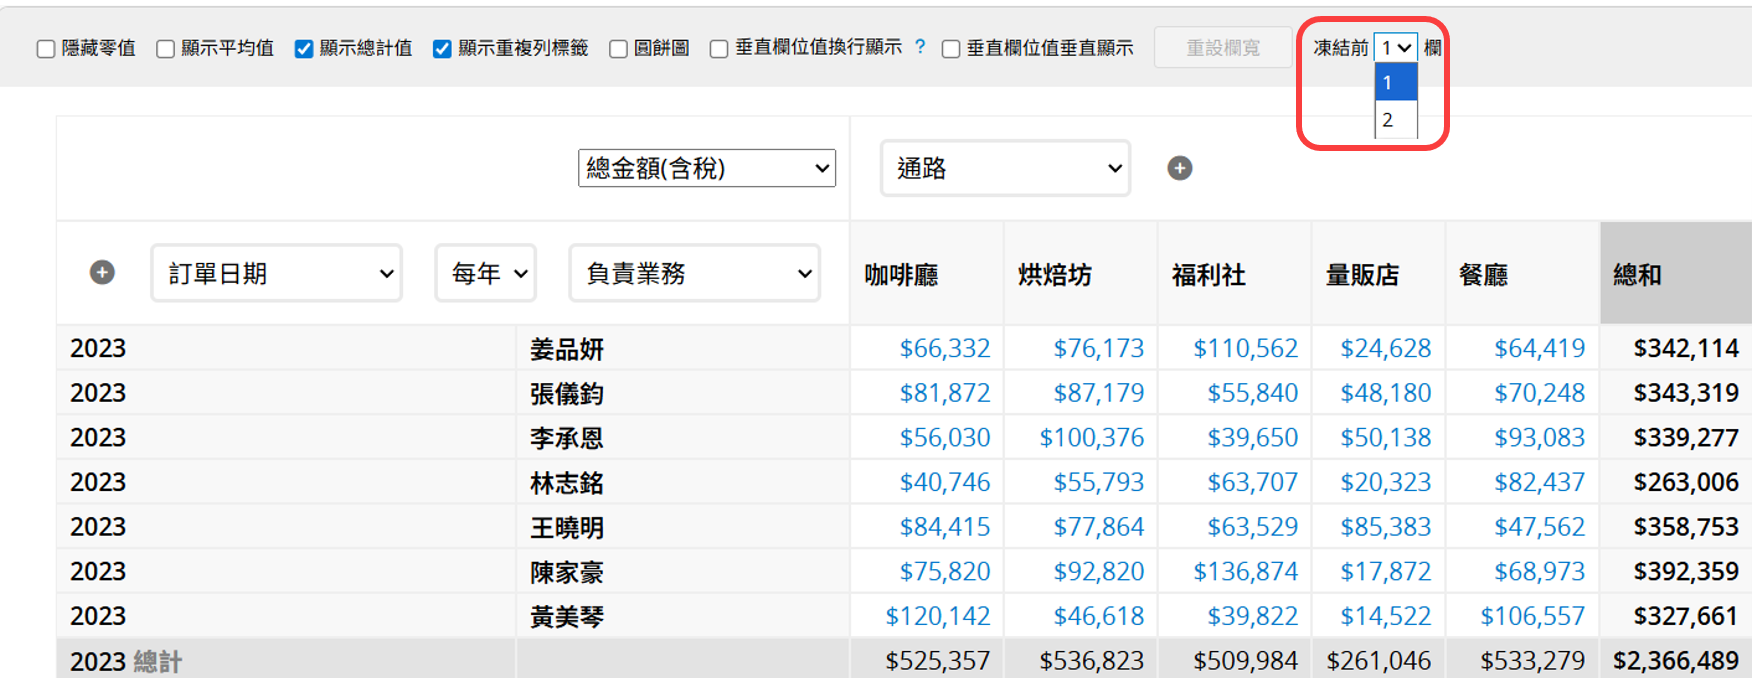Click 姜品妍's 咖啡廳 value $66,332
The image size is (1752, 678).
click(944, 348)
